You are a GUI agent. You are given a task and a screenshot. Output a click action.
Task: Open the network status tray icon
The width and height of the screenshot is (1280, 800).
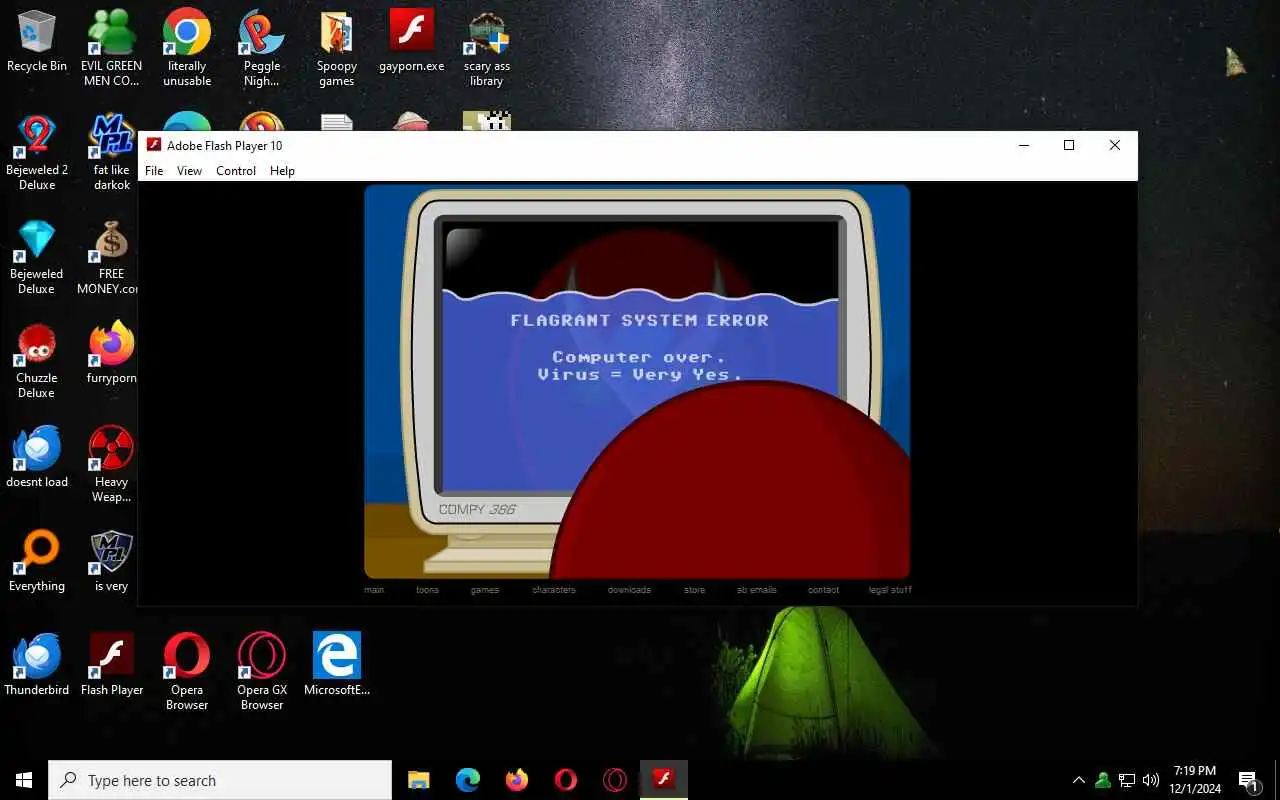tap(1127, 780)
